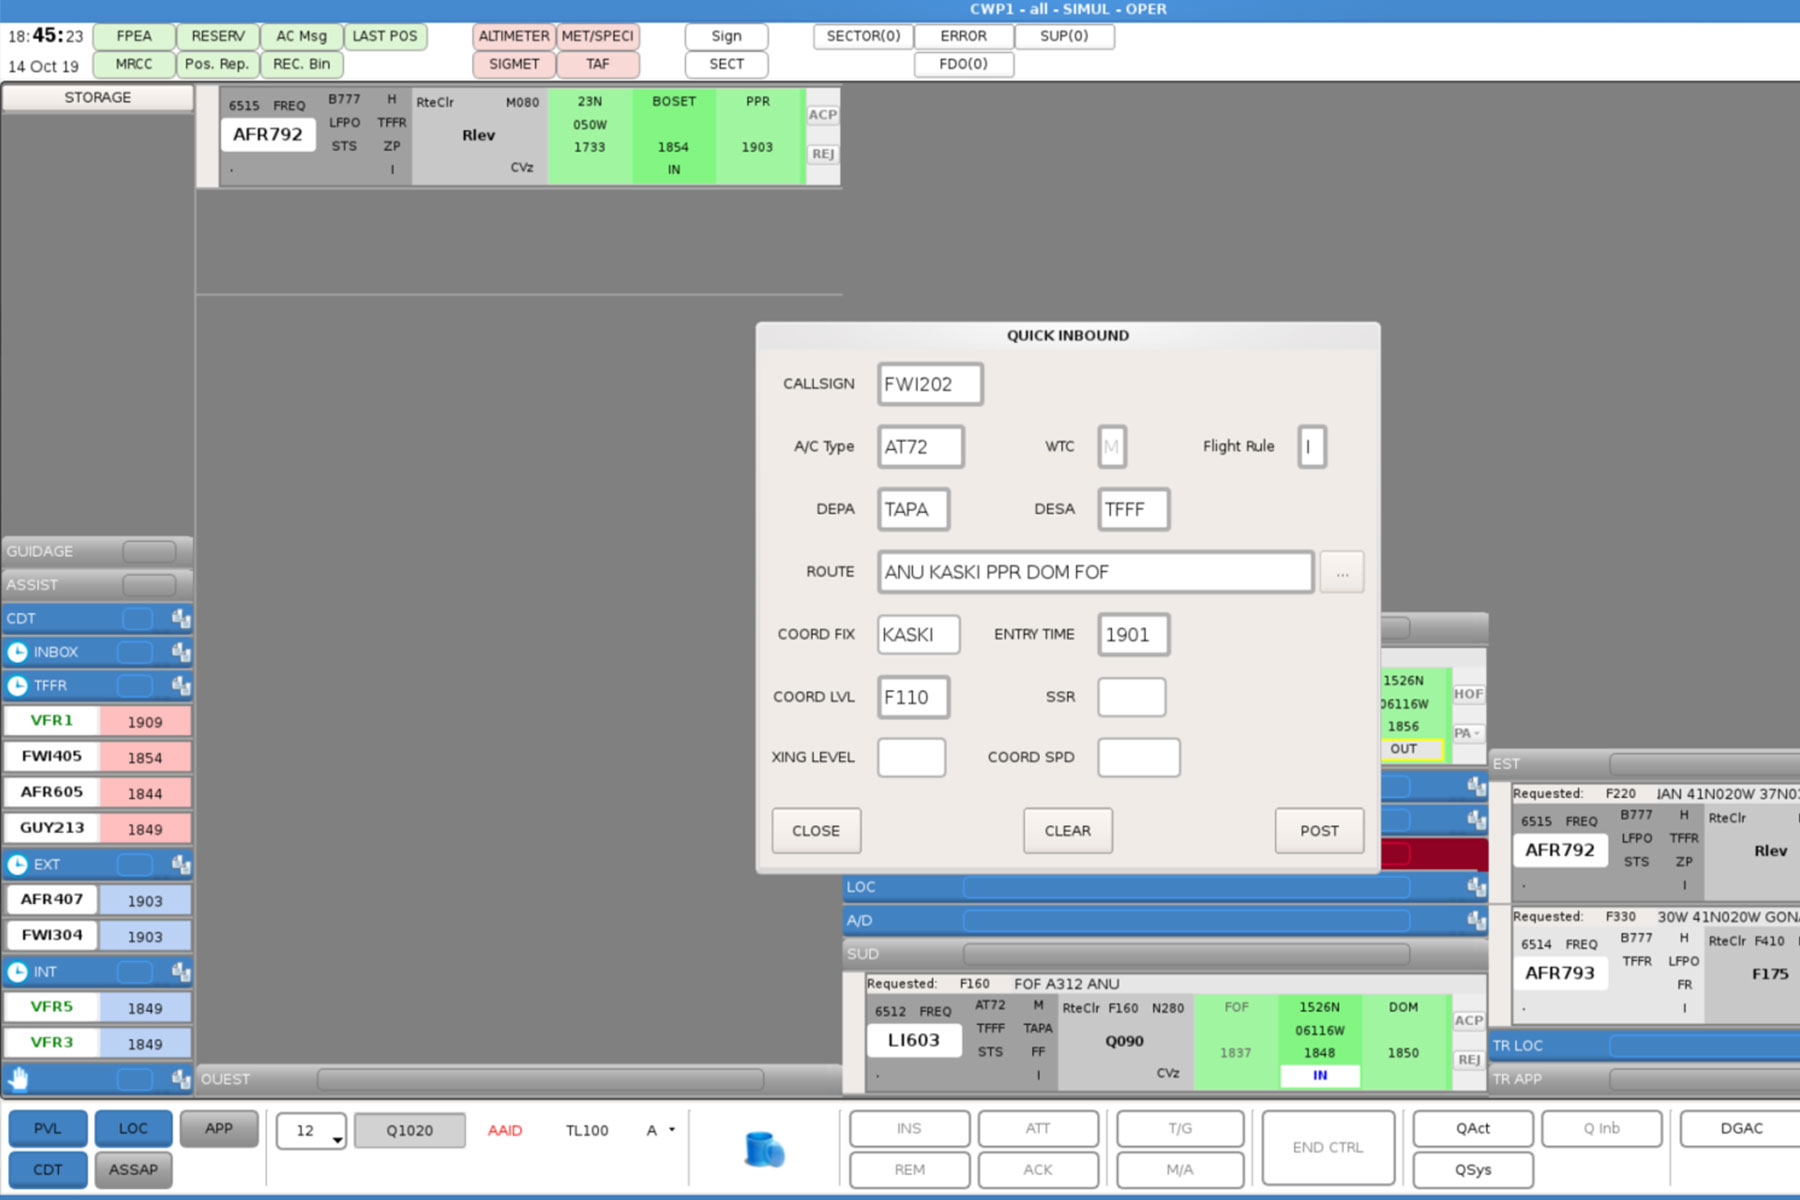Viewport: 1800px width, 1200px height.
Task: Click the clock icon beside INT
Action: click(x=18, y=971)
